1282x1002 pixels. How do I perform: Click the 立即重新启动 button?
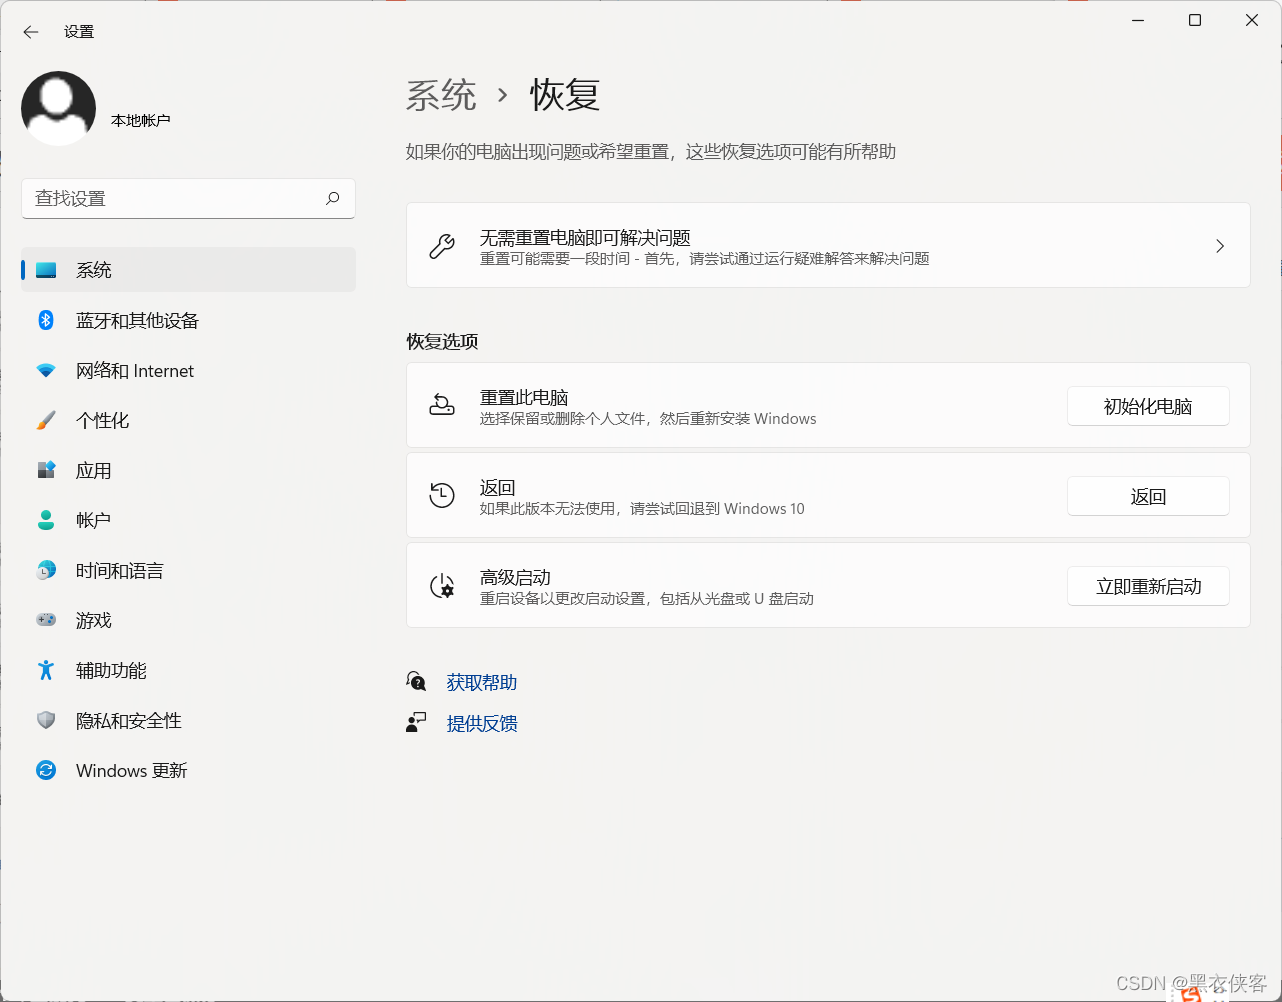click(x=1148, y=586)
